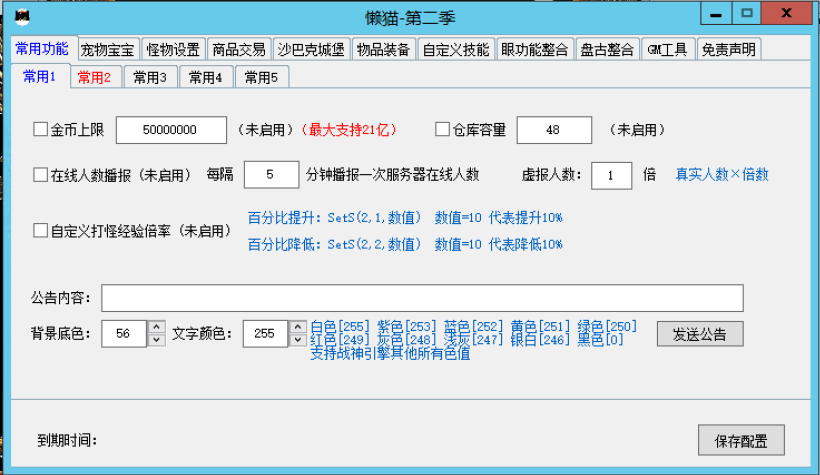
Task: Click the app icon in title bar
Action: (x=22, y=17)
